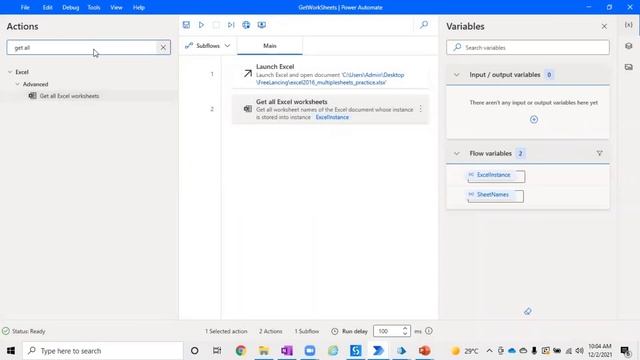
Task: Run the next action with the step icon
Action: 231,25
